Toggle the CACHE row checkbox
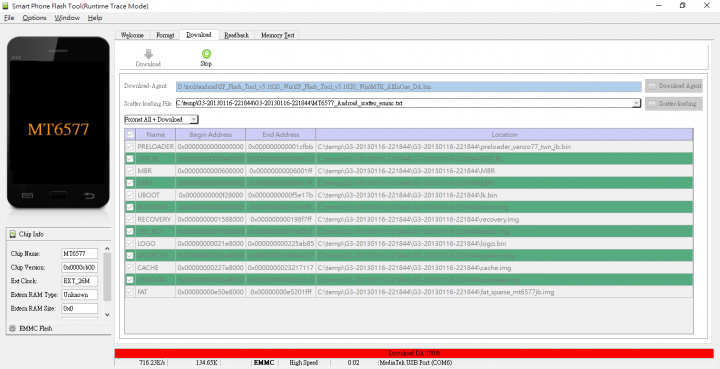 click(130, 268)
